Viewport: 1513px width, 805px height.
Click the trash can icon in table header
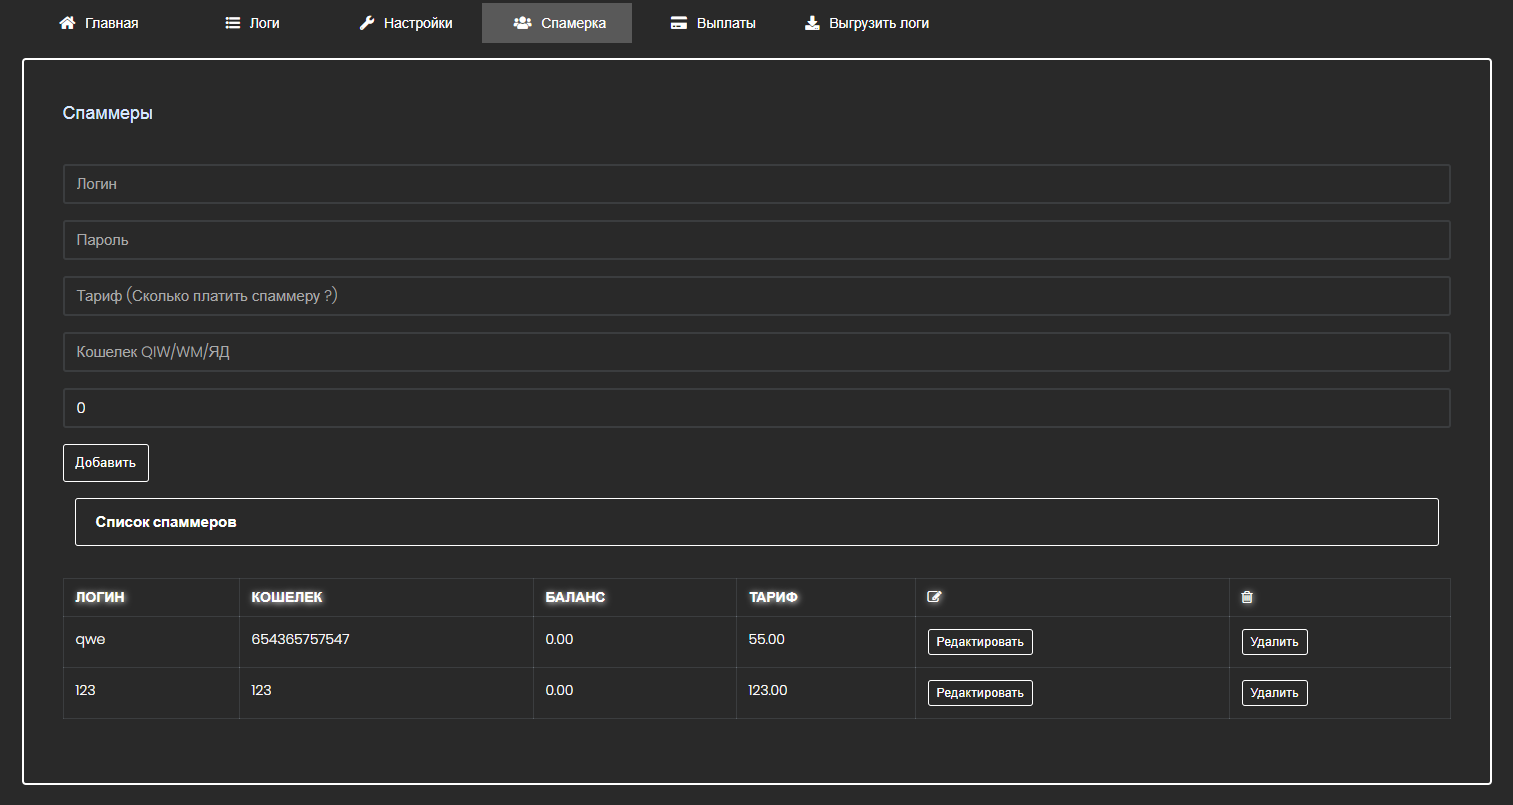click(x=1247, y=597)
